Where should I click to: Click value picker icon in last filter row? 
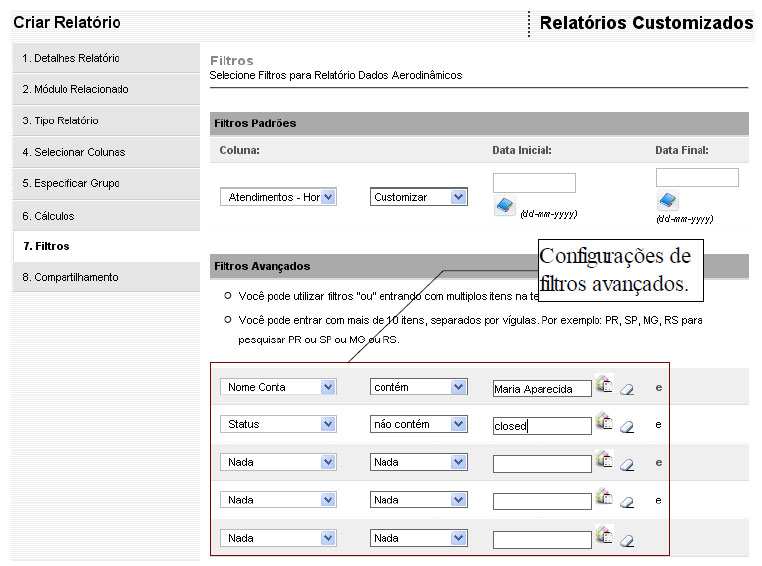point(604,536)
